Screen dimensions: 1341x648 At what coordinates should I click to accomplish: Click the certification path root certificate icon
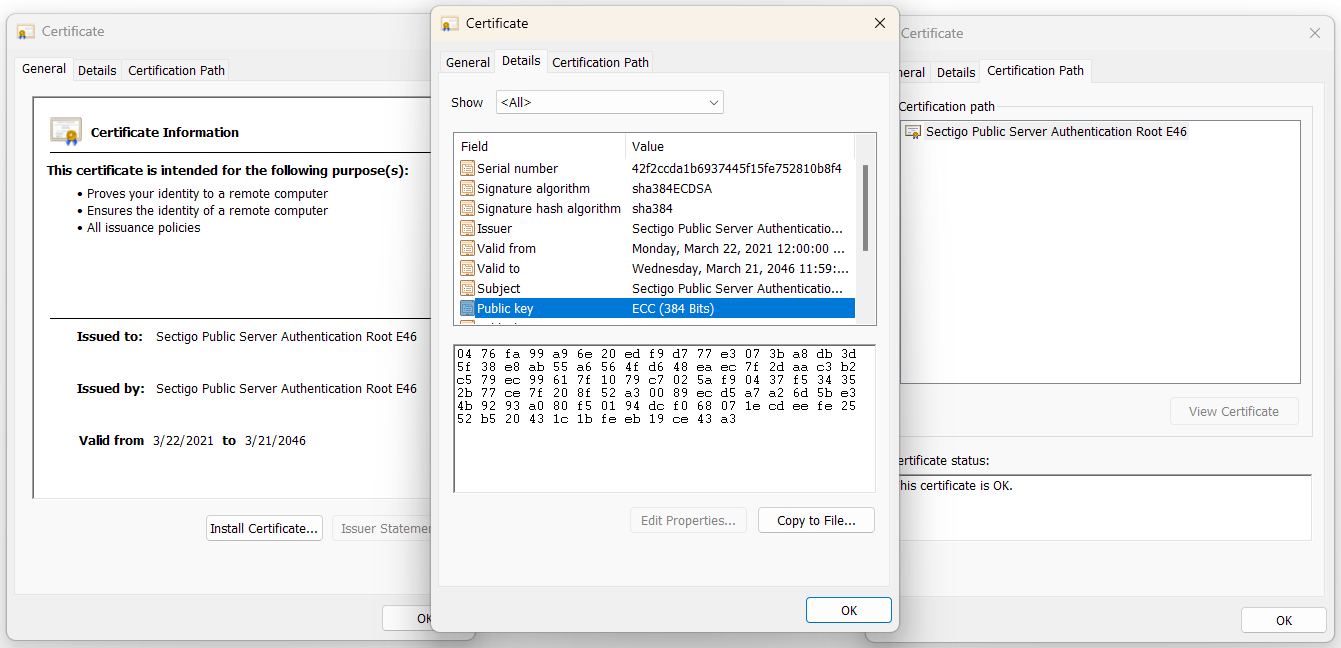pos(913,131)
